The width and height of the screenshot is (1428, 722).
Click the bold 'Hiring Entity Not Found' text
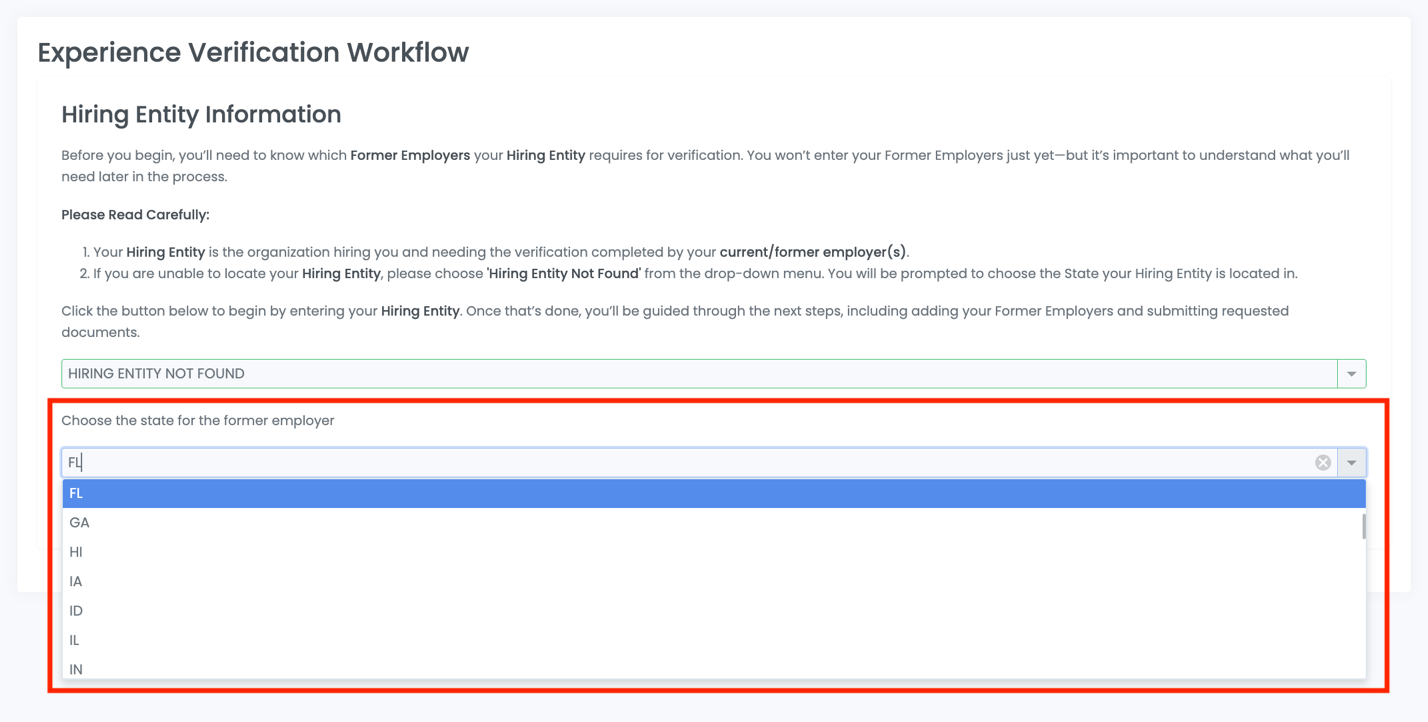point(563,273)
